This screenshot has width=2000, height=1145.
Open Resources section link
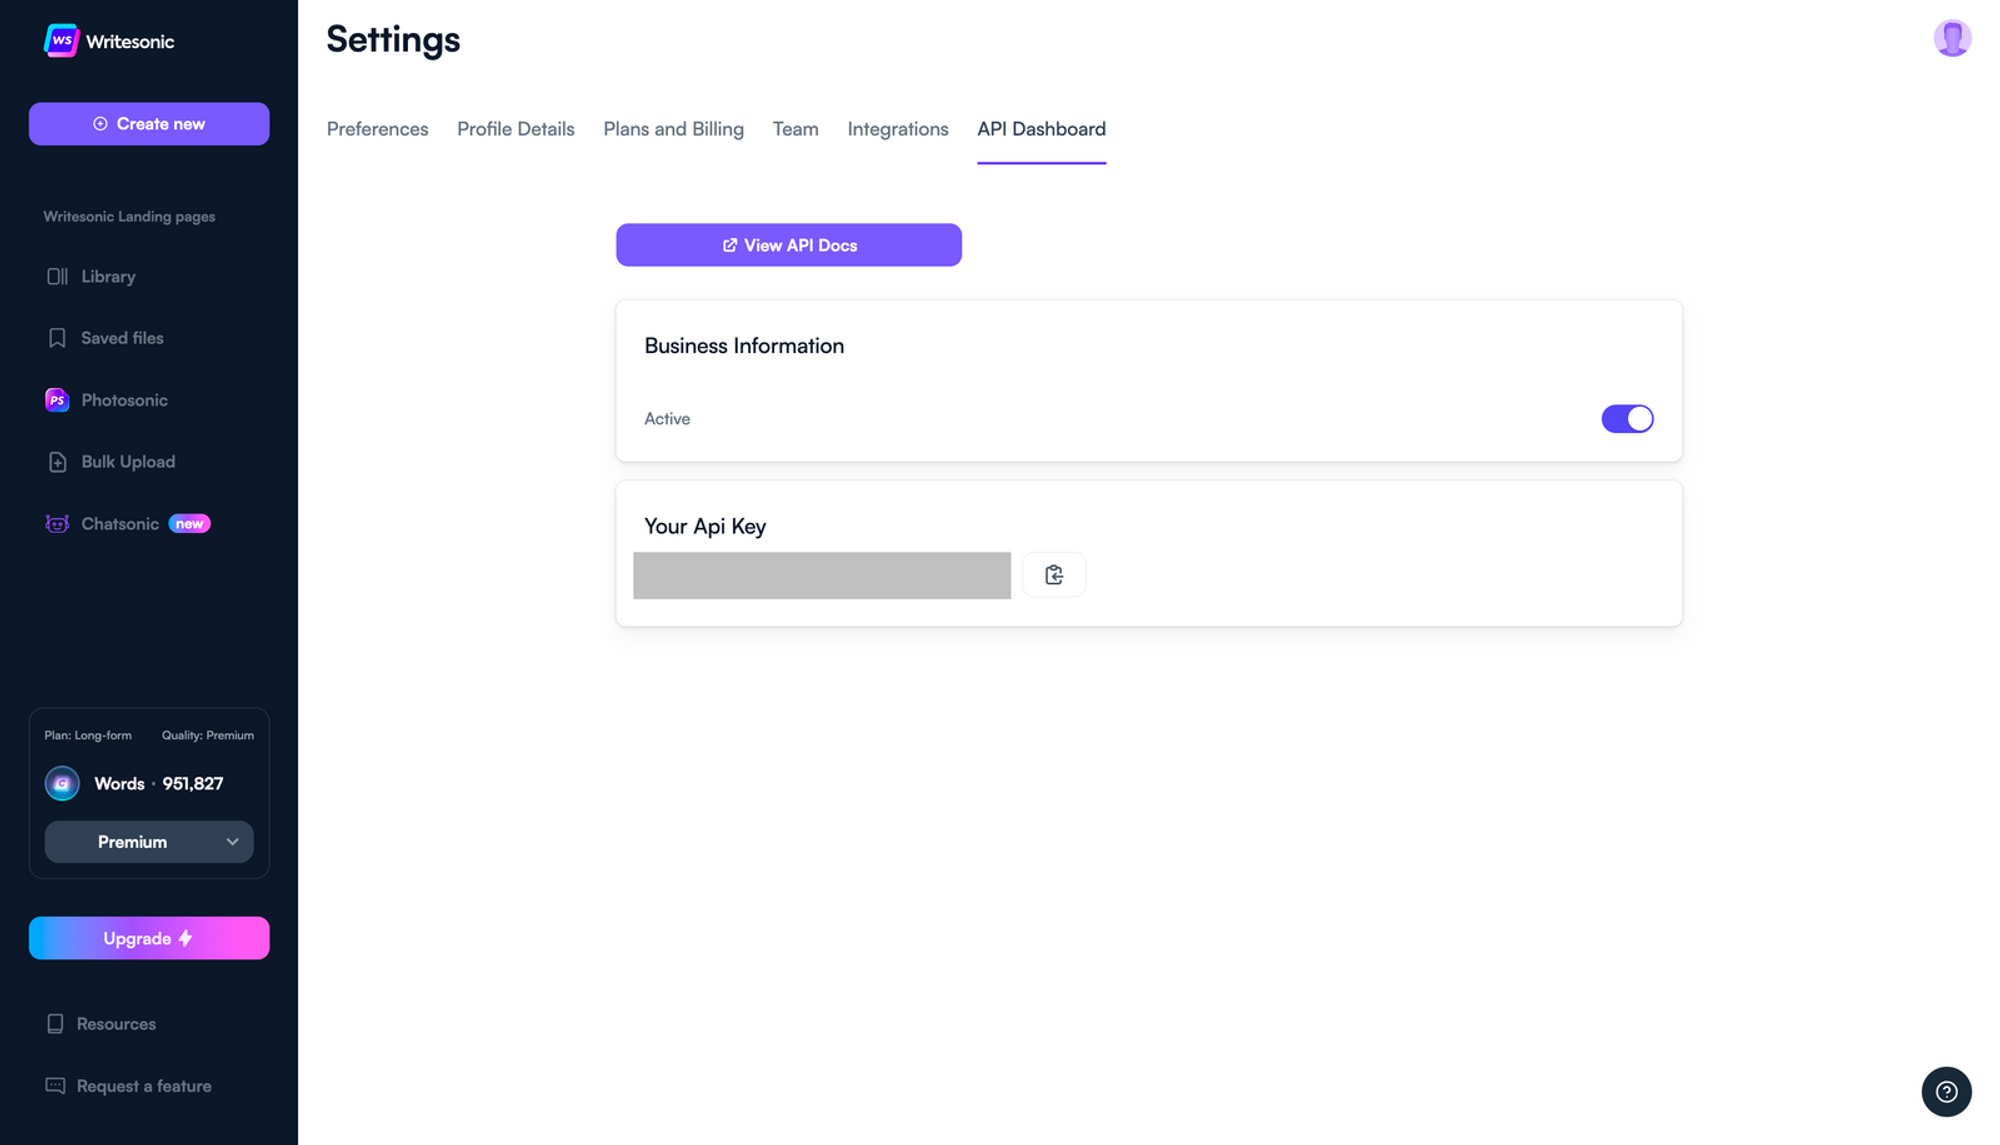point(115,1024)
